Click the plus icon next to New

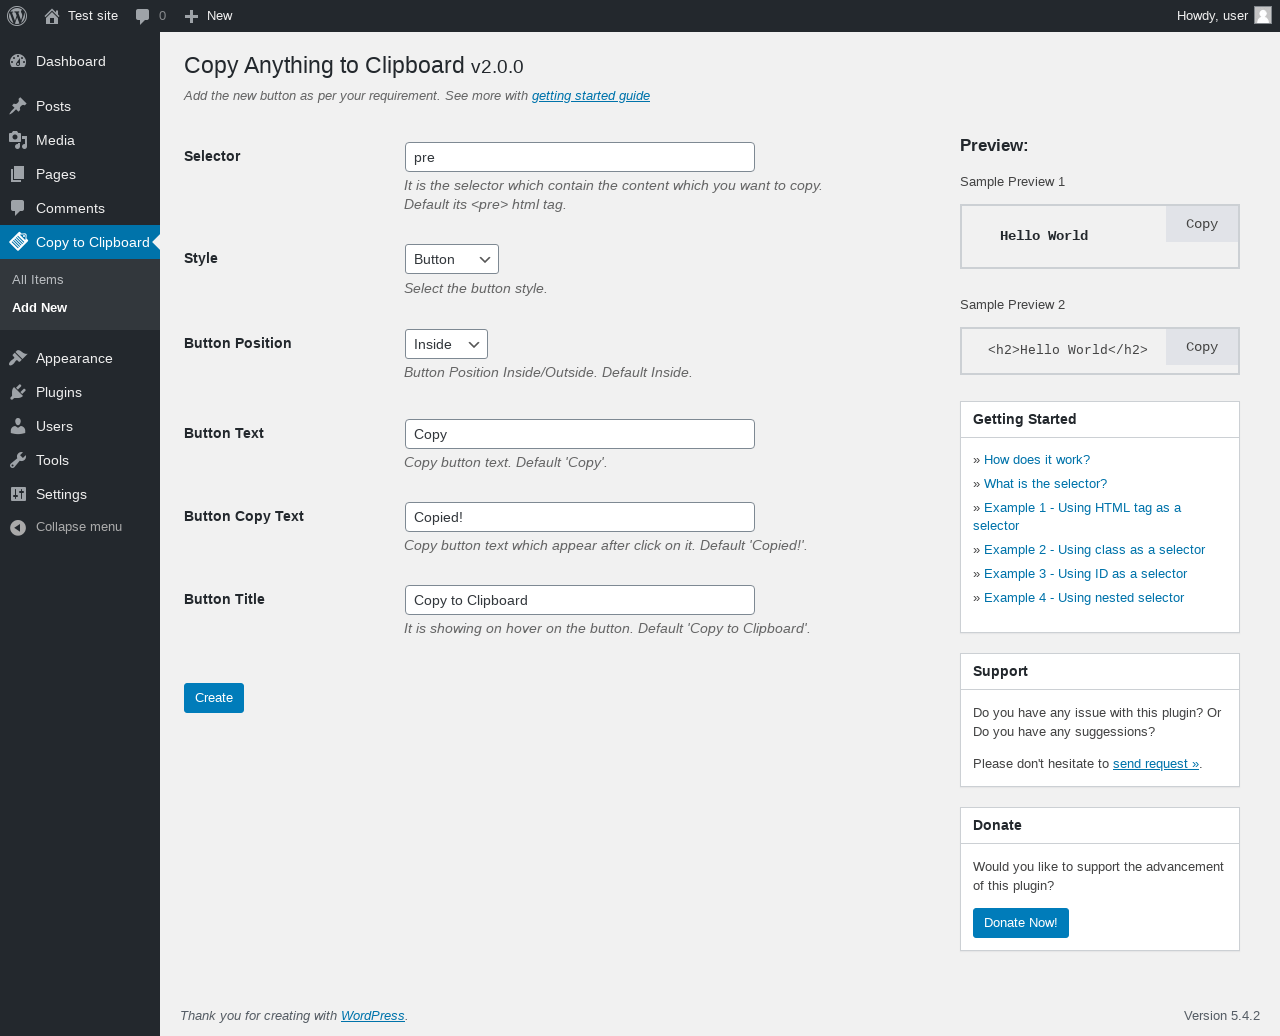pos(191,16)
